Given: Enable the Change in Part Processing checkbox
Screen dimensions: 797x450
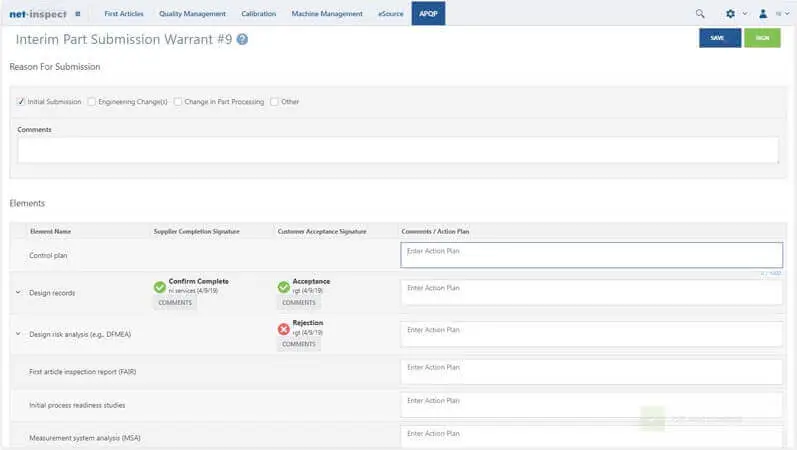Looking at the screenshot, I should (178, 102).
